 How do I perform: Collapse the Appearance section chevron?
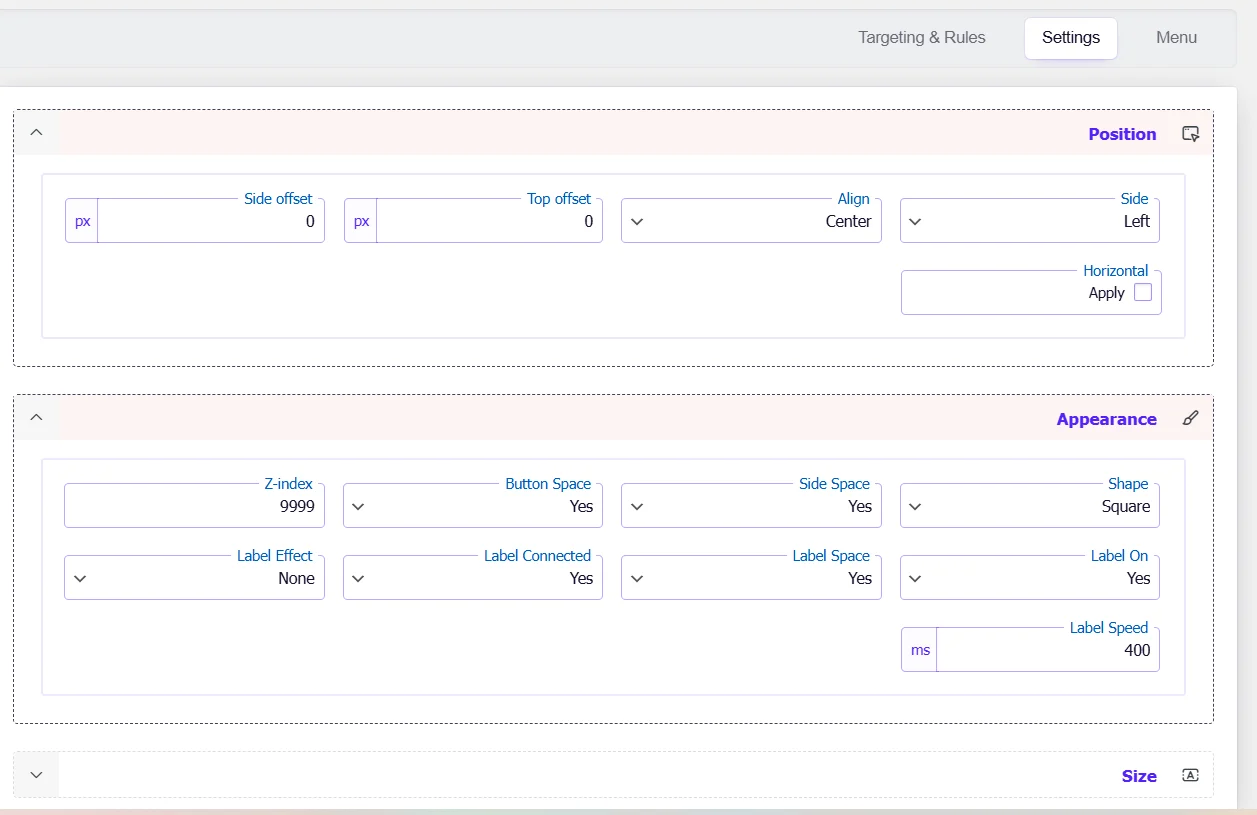pyautogui.click(x=37, y=418)
